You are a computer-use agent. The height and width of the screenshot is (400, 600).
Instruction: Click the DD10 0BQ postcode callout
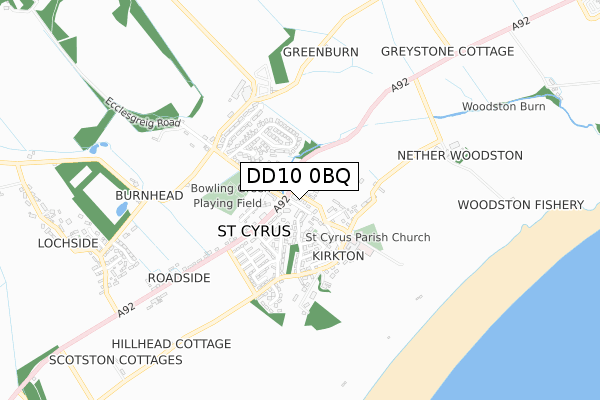tap(299, 176)
